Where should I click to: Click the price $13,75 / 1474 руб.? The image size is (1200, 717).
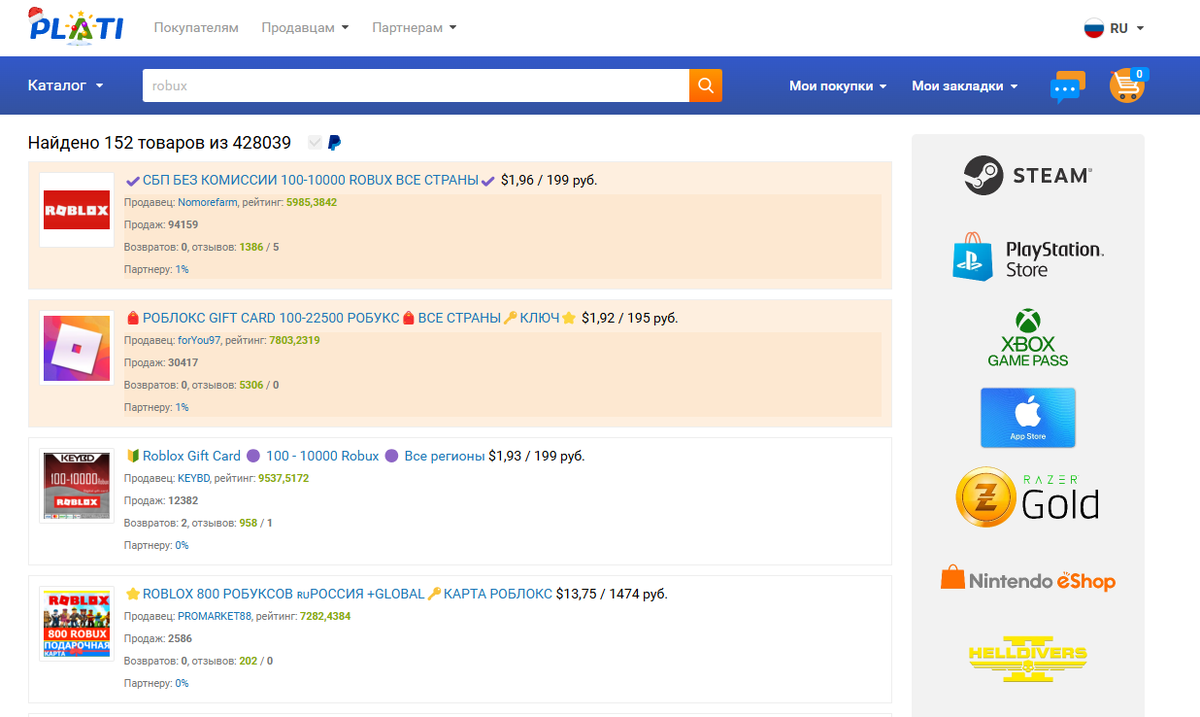pos(612,594)
